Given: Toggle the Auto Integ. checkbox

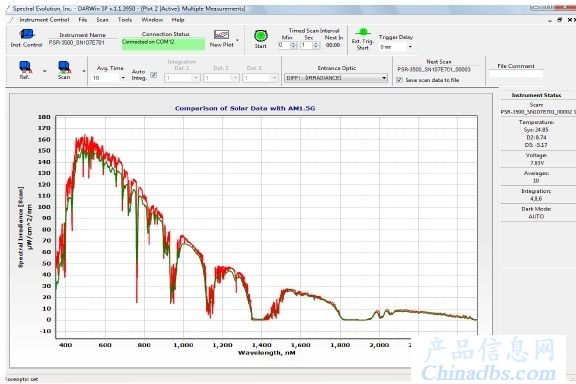Looking at the screenshot, I should (154, 75).
